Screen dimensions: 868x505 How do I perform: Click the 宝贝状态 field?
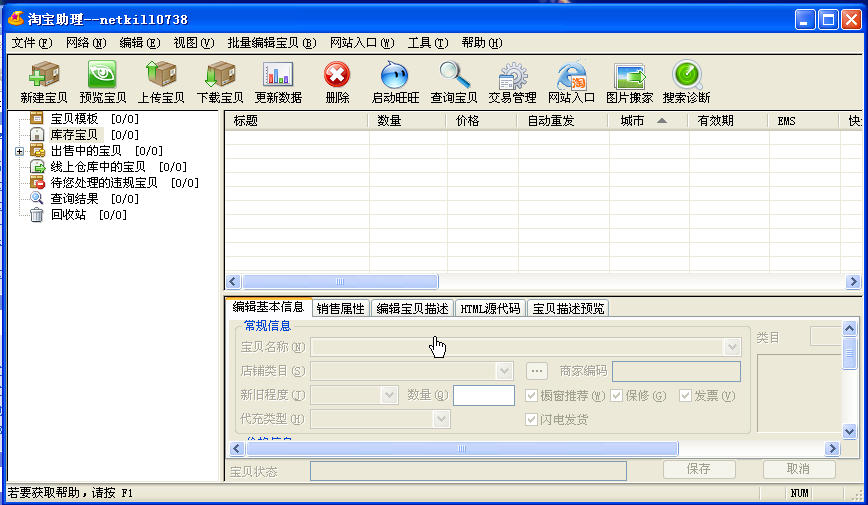[468, 471]
